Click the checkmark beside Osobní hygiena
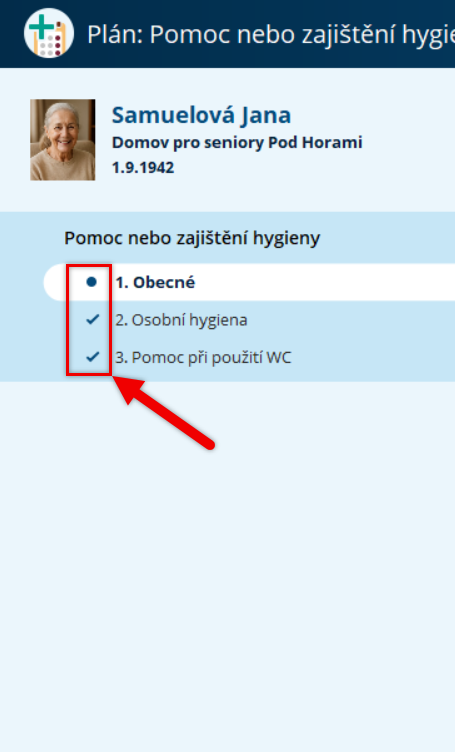 pyautogui.click(x=93, y=319)
